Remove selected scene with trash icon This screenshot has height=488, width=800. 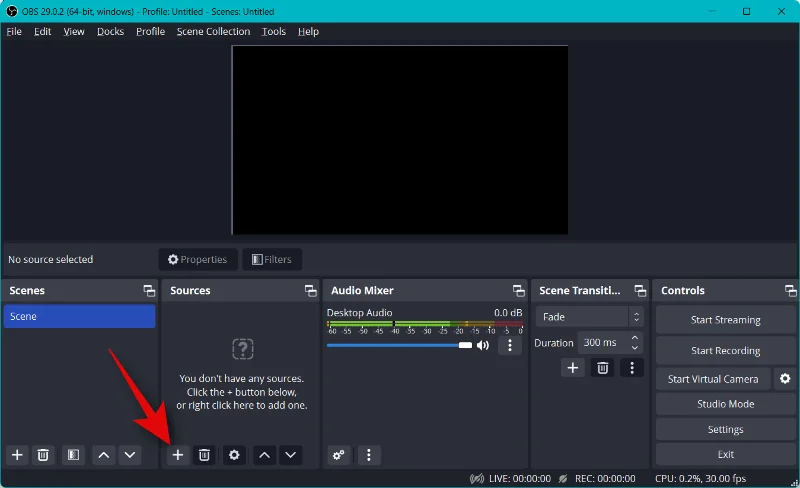pos(43,455)
